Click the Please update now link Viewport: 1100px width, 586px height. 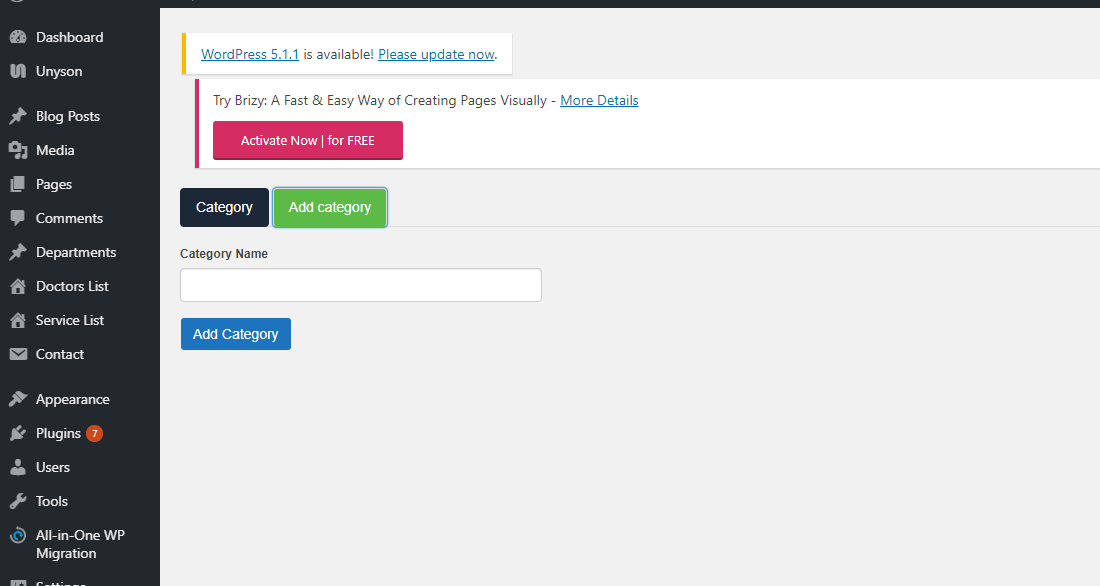(x=436, y=54)
